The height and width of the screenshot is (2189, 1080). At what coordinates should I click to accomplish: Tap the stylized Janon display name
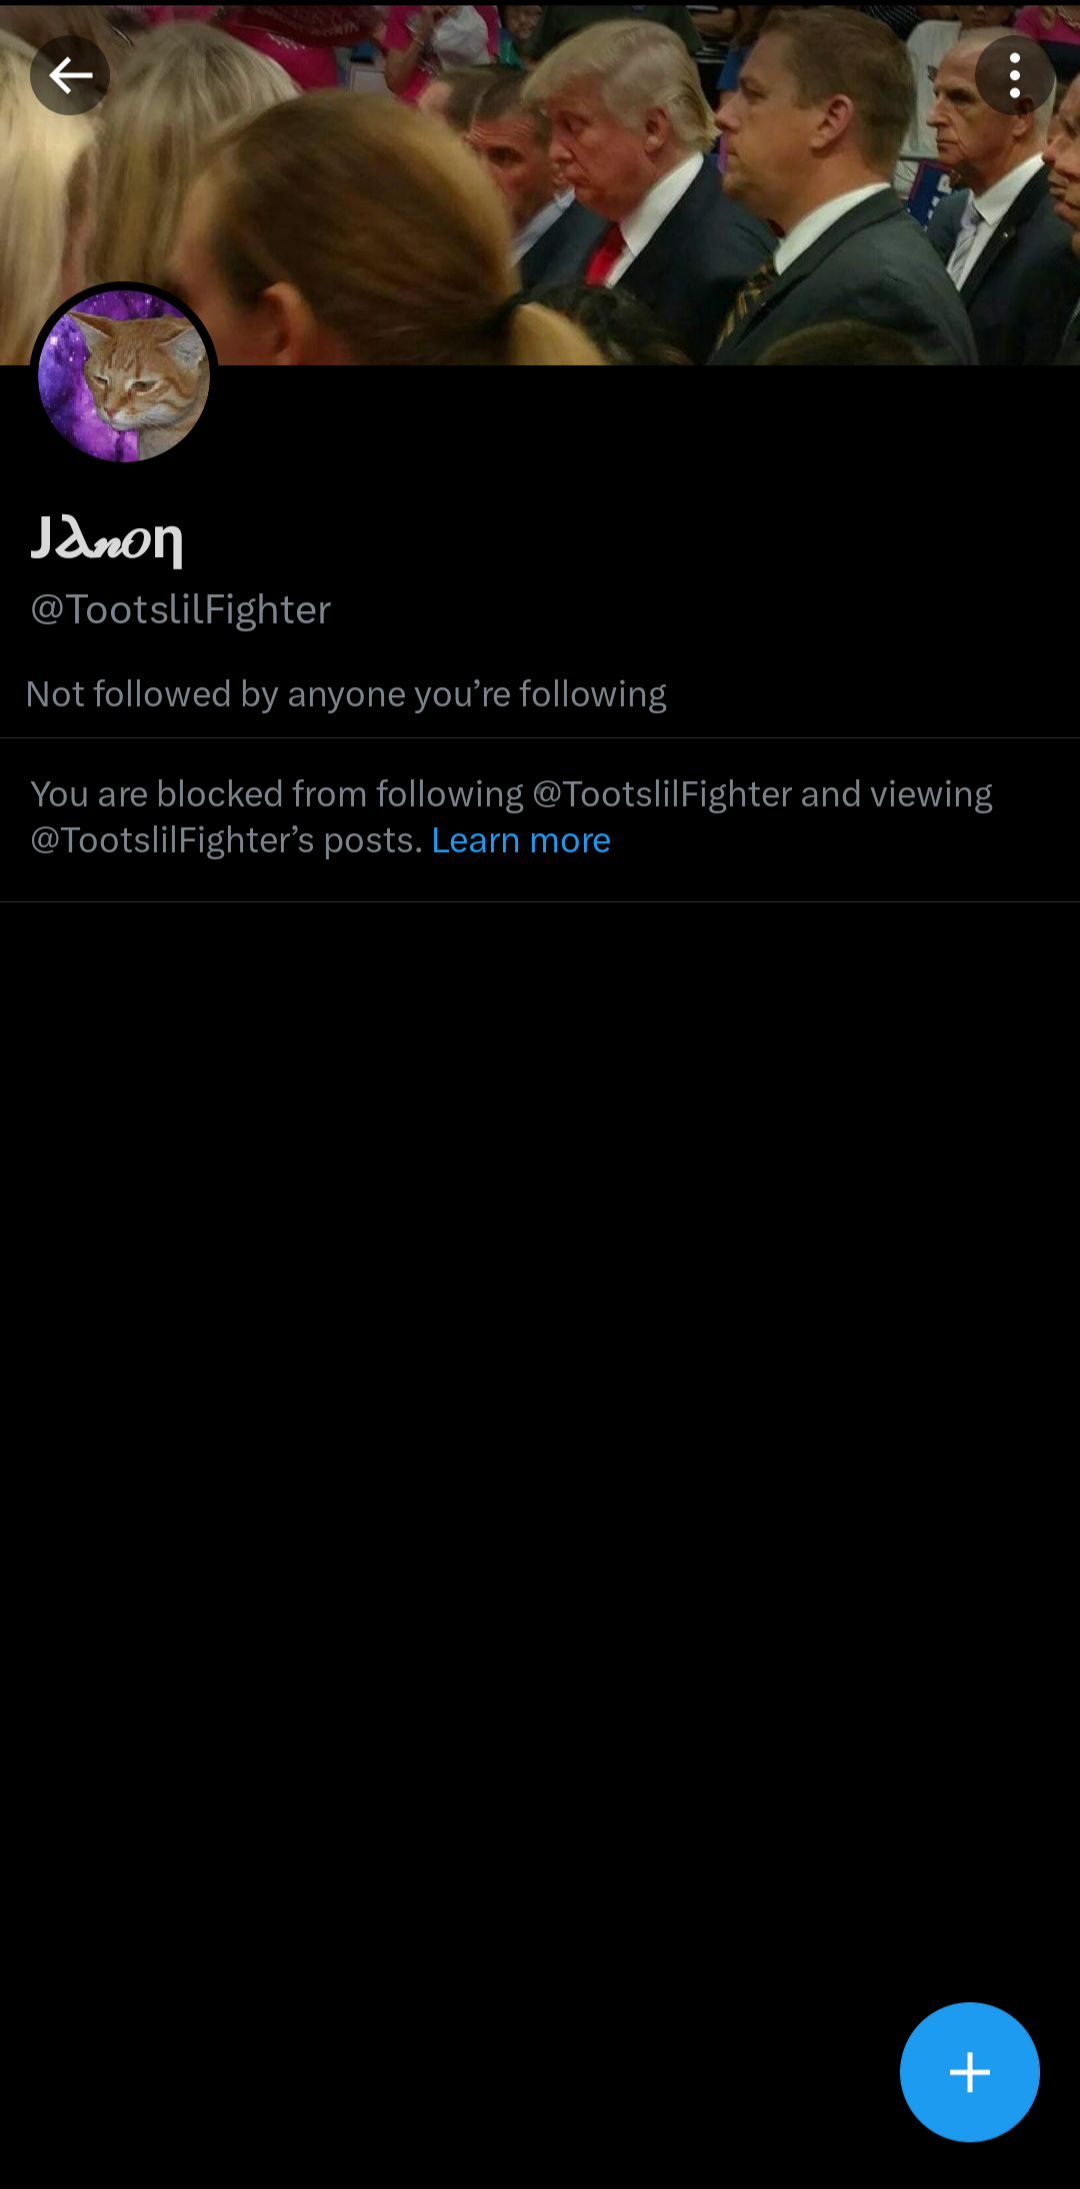pos(107,541)
